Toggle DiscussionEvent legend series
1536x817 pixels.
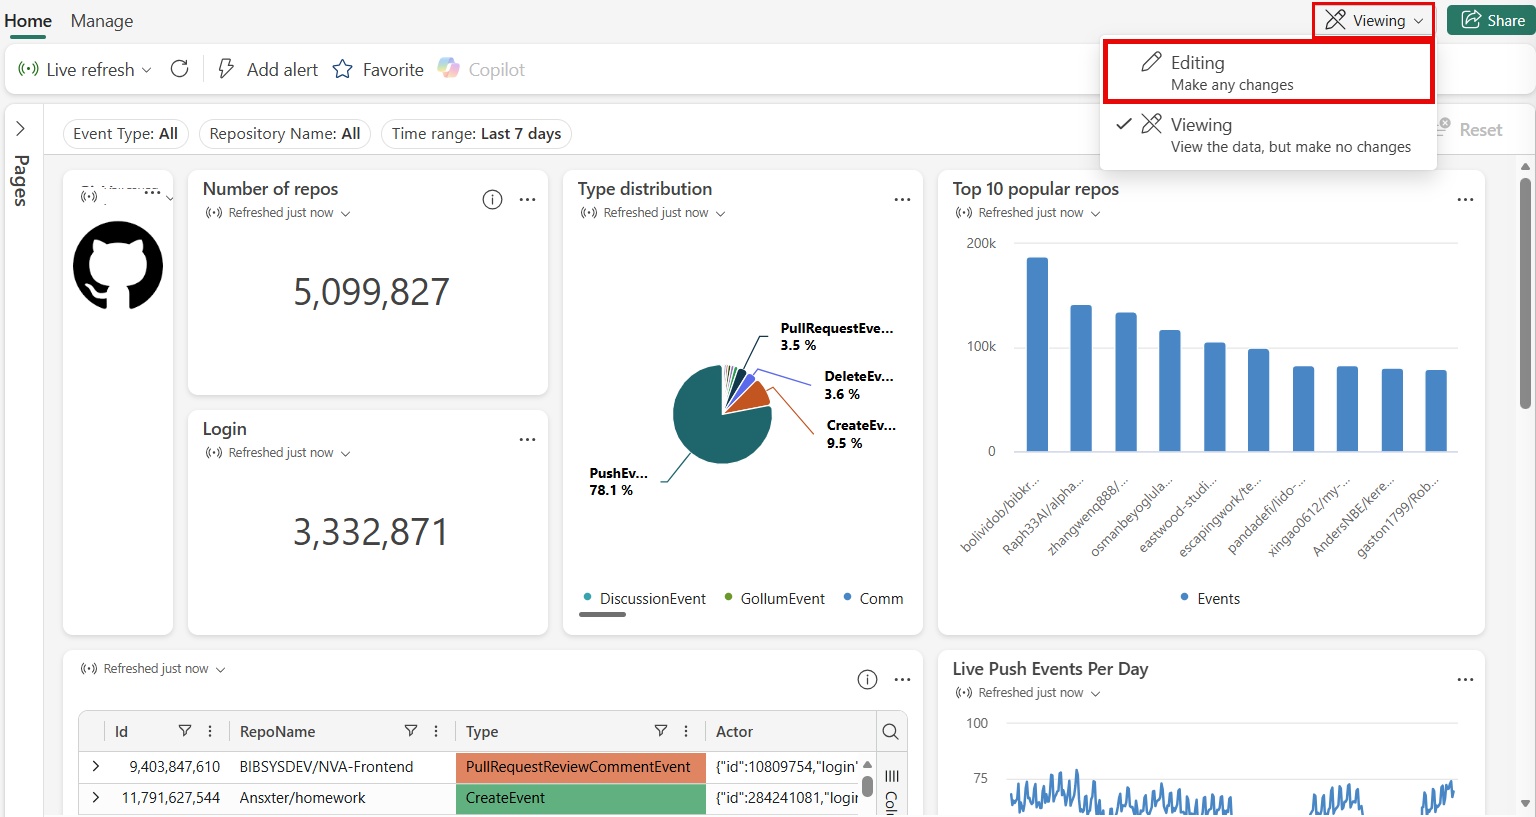(x=645, y=598)
